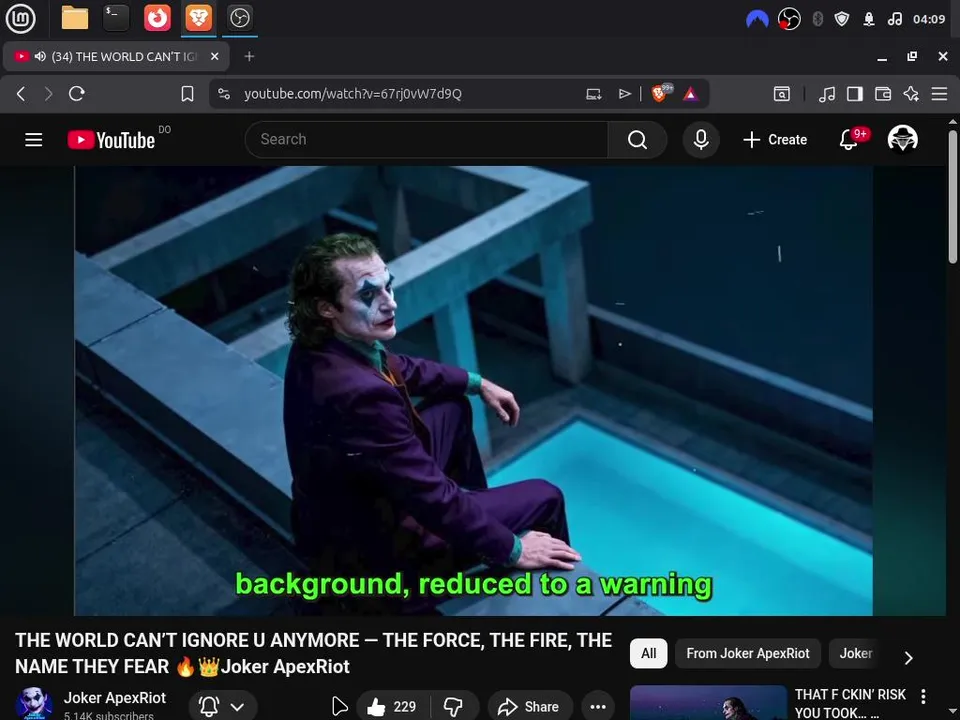Image resolution: width=960 pixels, height=720 pixels.
Task: Open Brave Leo AI assistant icon
Action: 911,94
